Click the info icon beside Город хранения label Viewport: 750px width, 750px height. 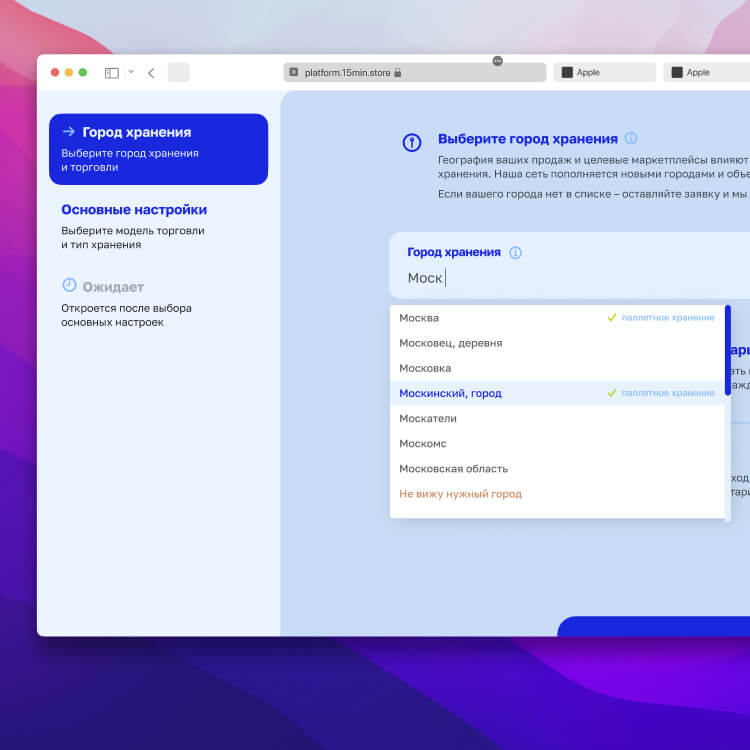pos(515,253)
